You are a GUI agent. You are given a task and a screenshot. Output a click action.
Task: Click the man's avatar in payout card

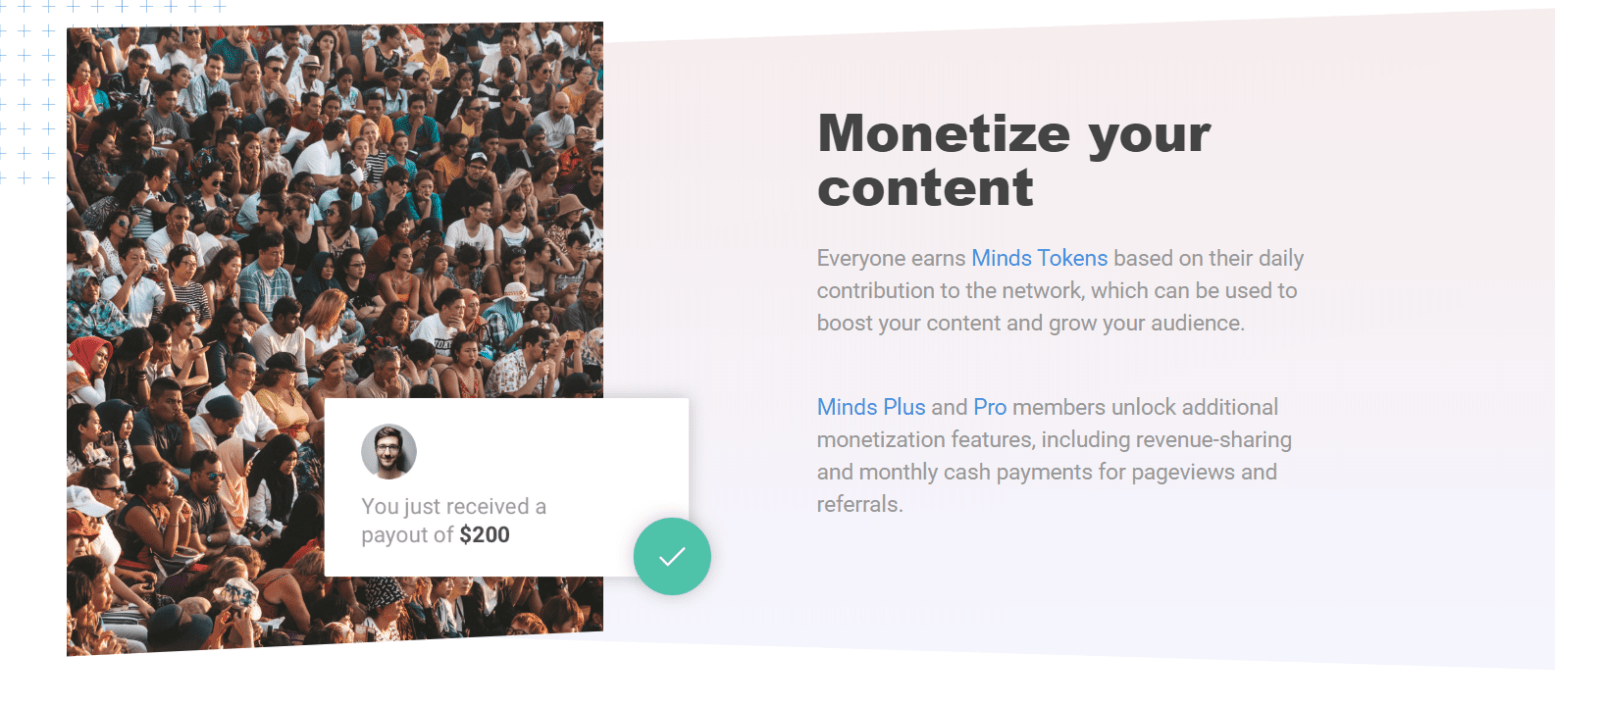(389, 451)
